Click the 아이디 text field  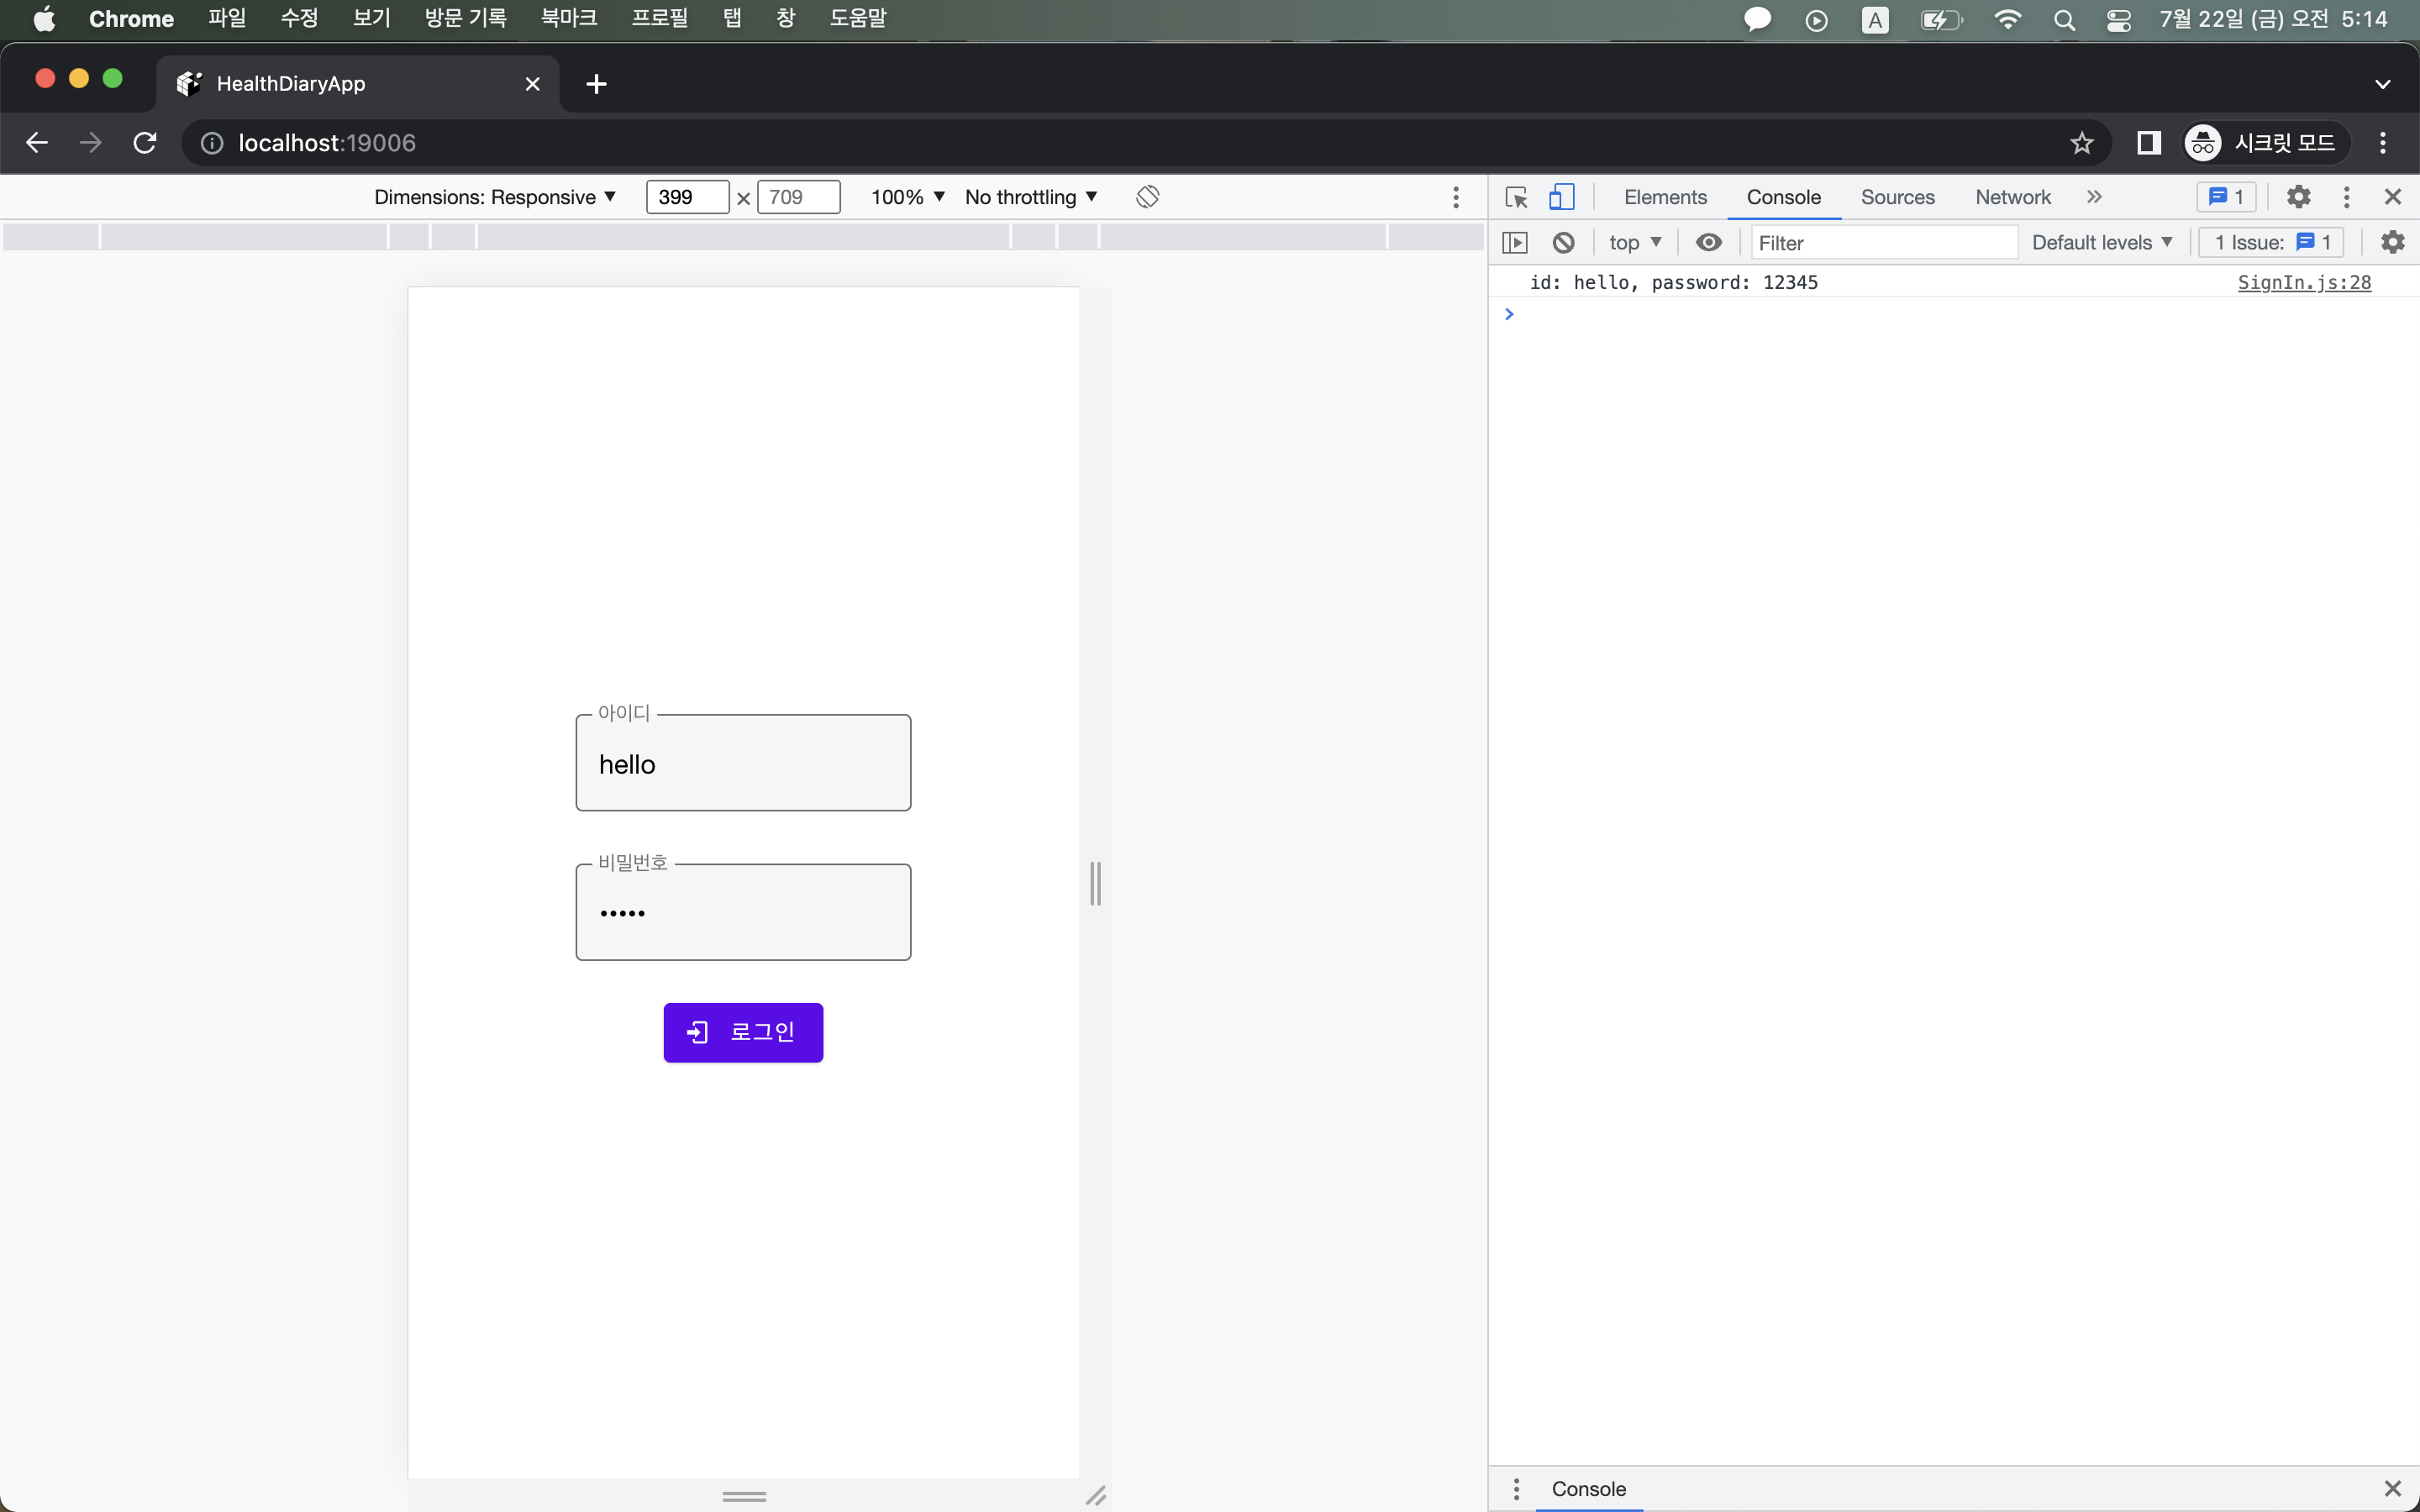(743, 763)
